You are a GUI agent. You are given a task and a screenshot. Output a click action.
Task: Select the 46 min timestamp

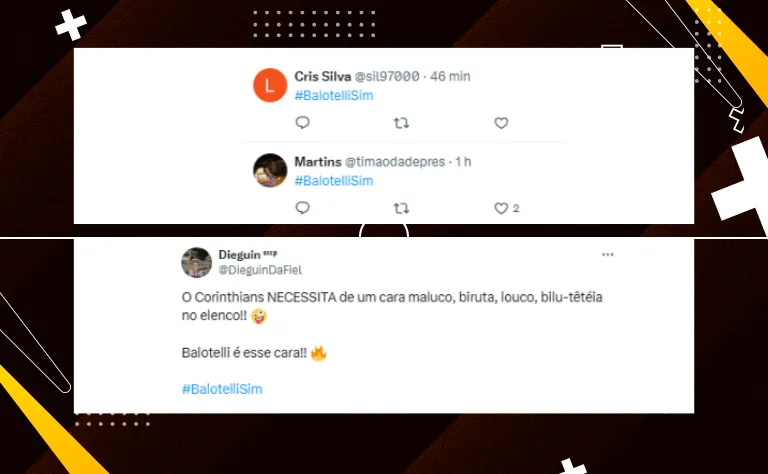(x=450, y=76)
